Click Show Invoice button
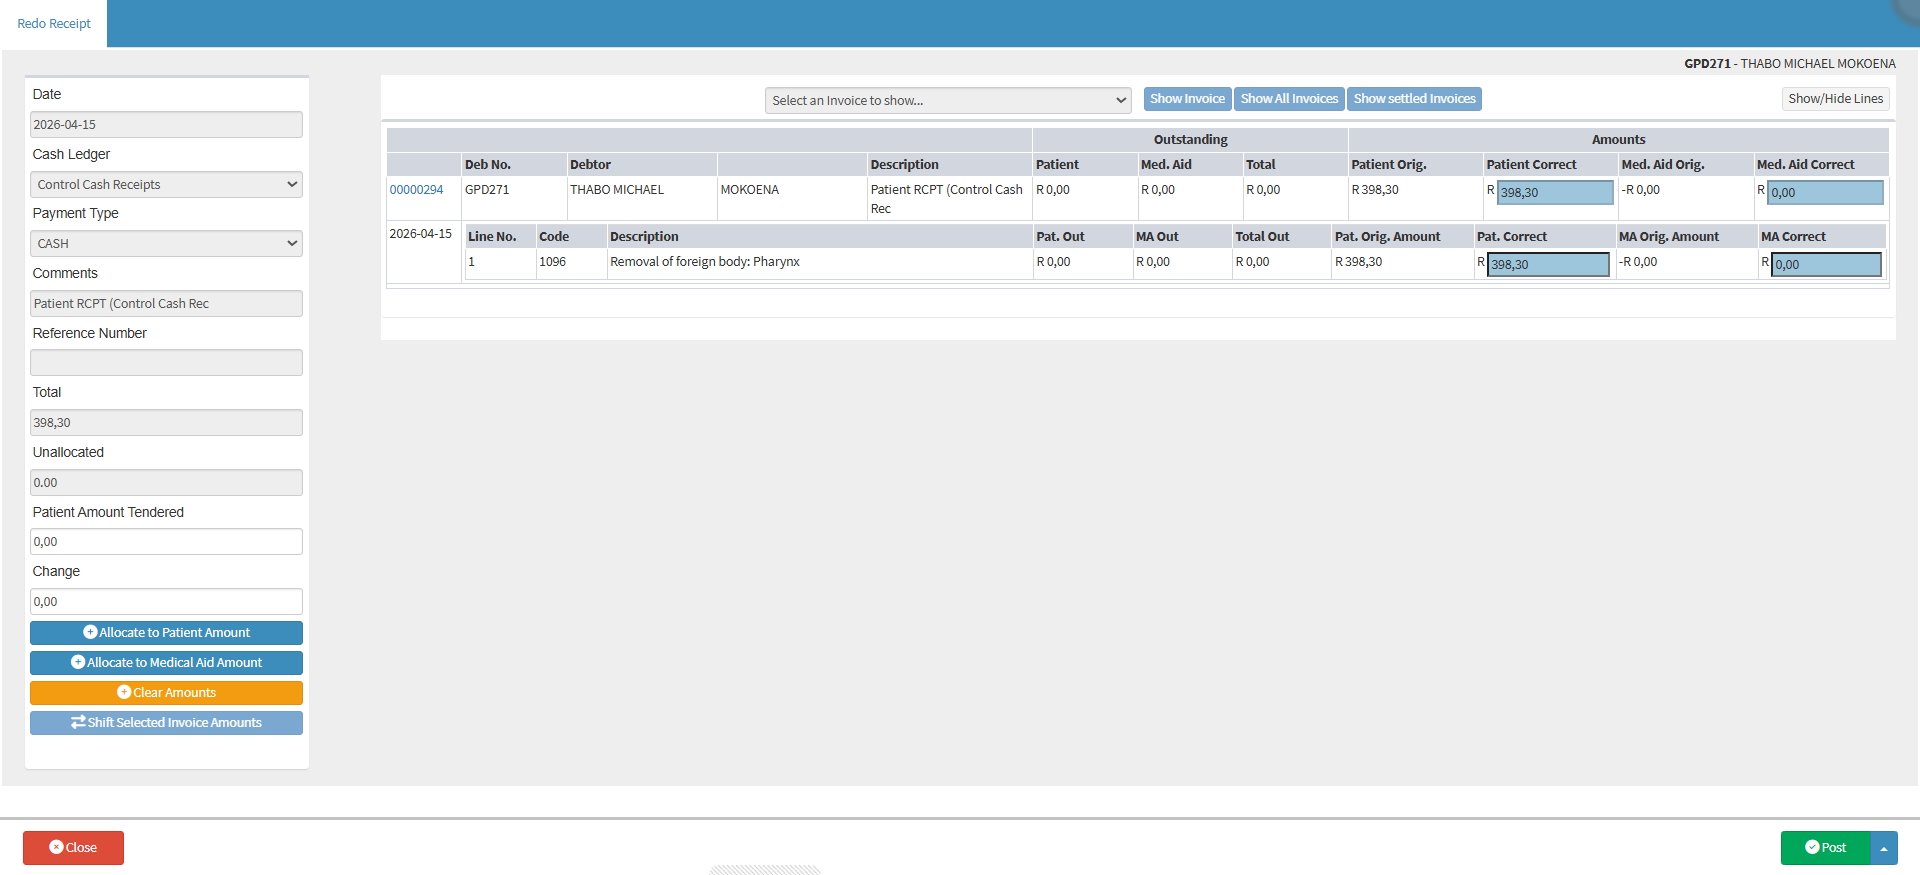 click(x=1187, y=99)
